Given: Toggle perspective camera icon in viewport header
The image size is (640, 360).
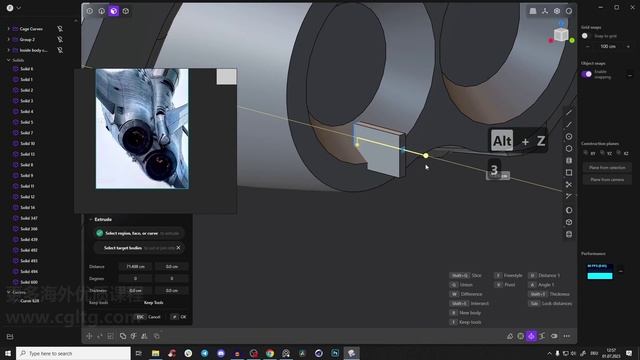Looking at the screenshot, I should coord(533,11).
